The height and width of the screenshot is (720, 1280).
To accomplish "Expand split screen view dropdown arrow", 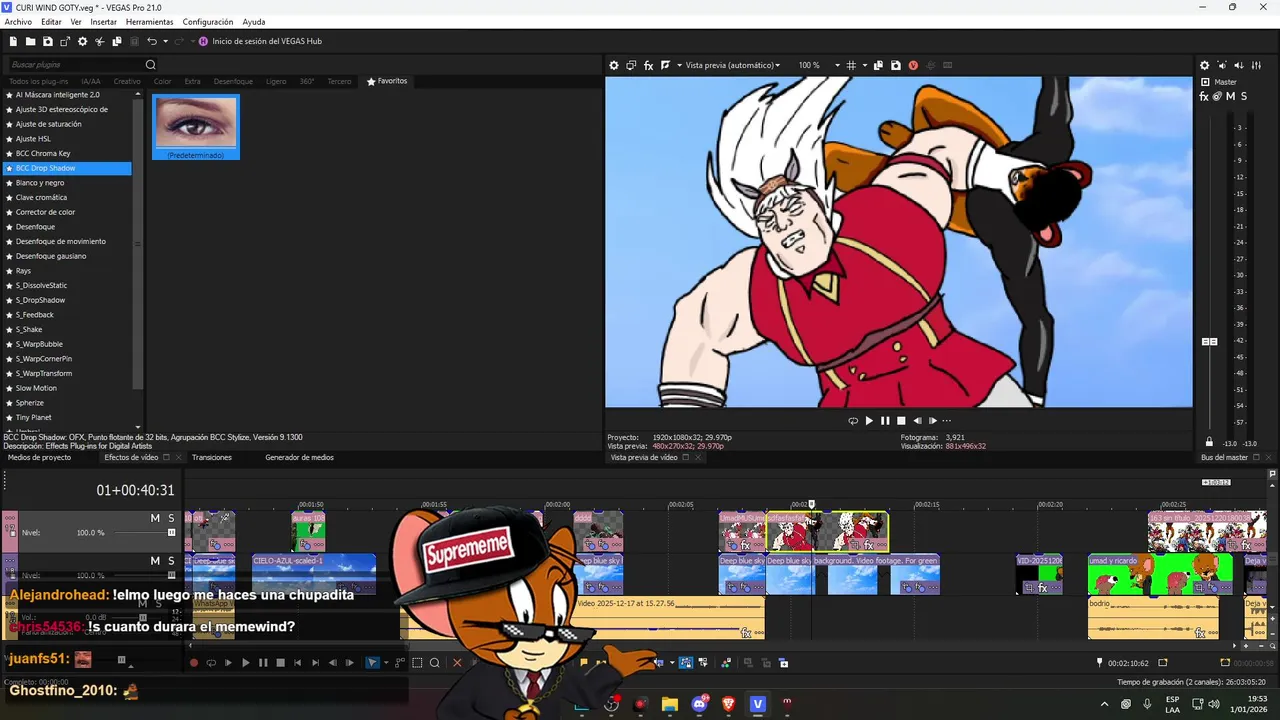I will coord(678,65).
